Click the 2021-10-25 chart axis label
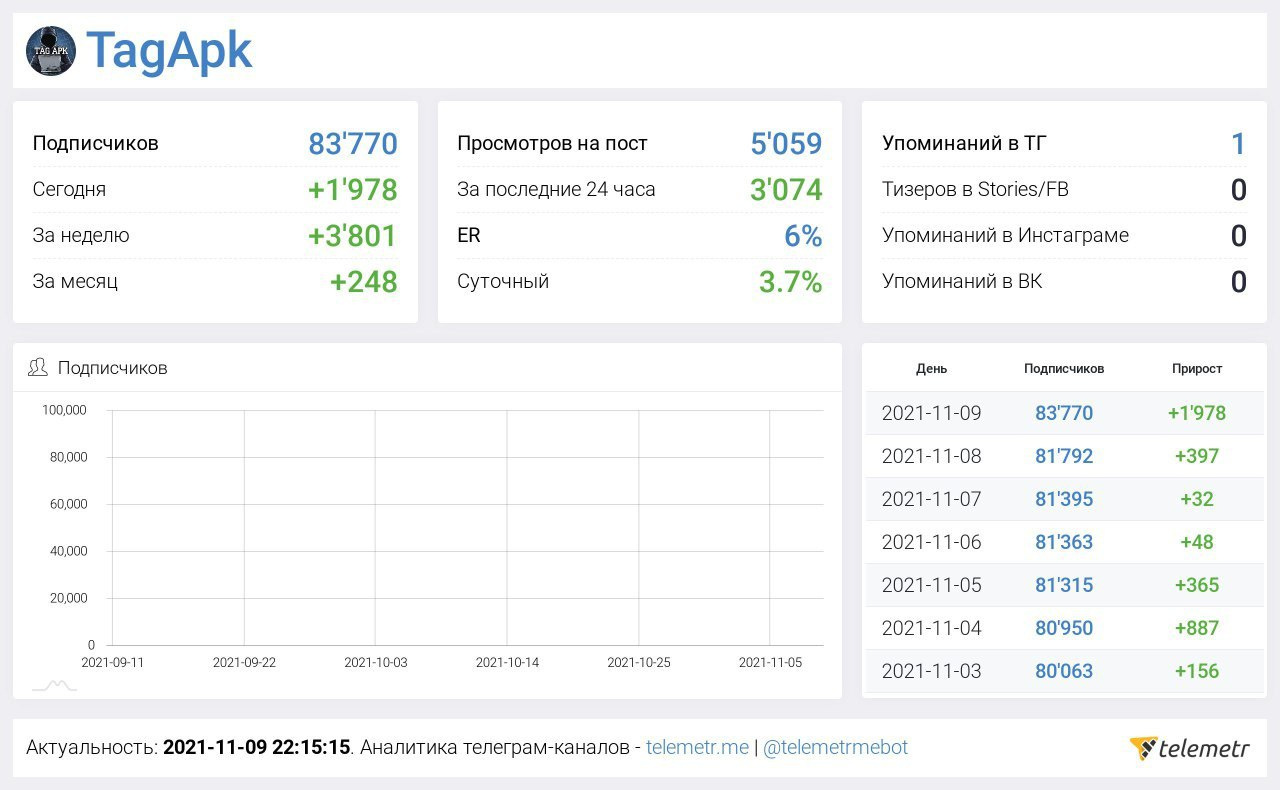The width and height of the screenshot is (1280, 790). pyautogui.click(x=639, y=662)
